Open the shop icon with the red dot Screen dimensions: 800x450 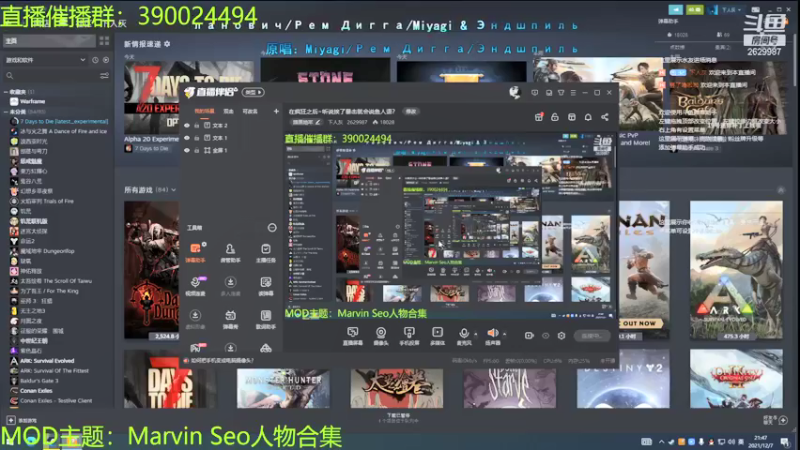(x=539, y=117)
